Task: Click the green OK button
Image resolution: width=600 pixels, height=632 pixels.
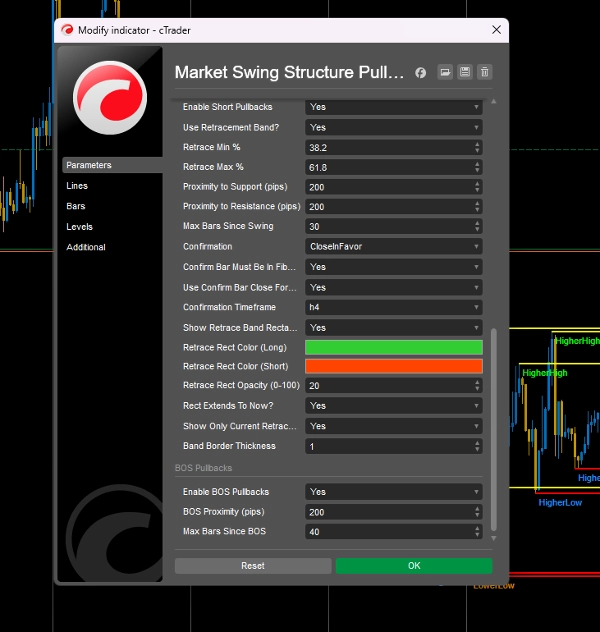Action: (x=414, y=566)
